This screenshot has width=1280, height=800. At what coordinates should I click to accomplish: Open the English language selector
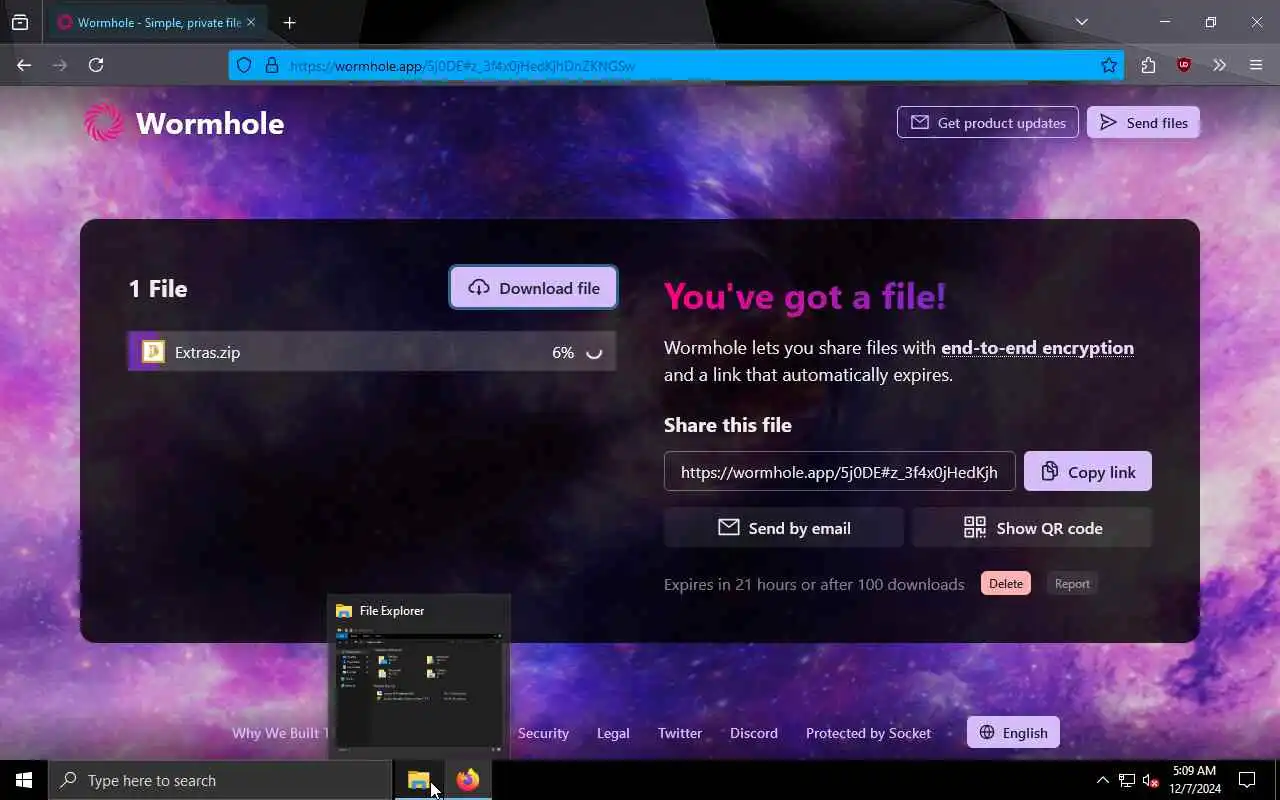coord(1013,733)
